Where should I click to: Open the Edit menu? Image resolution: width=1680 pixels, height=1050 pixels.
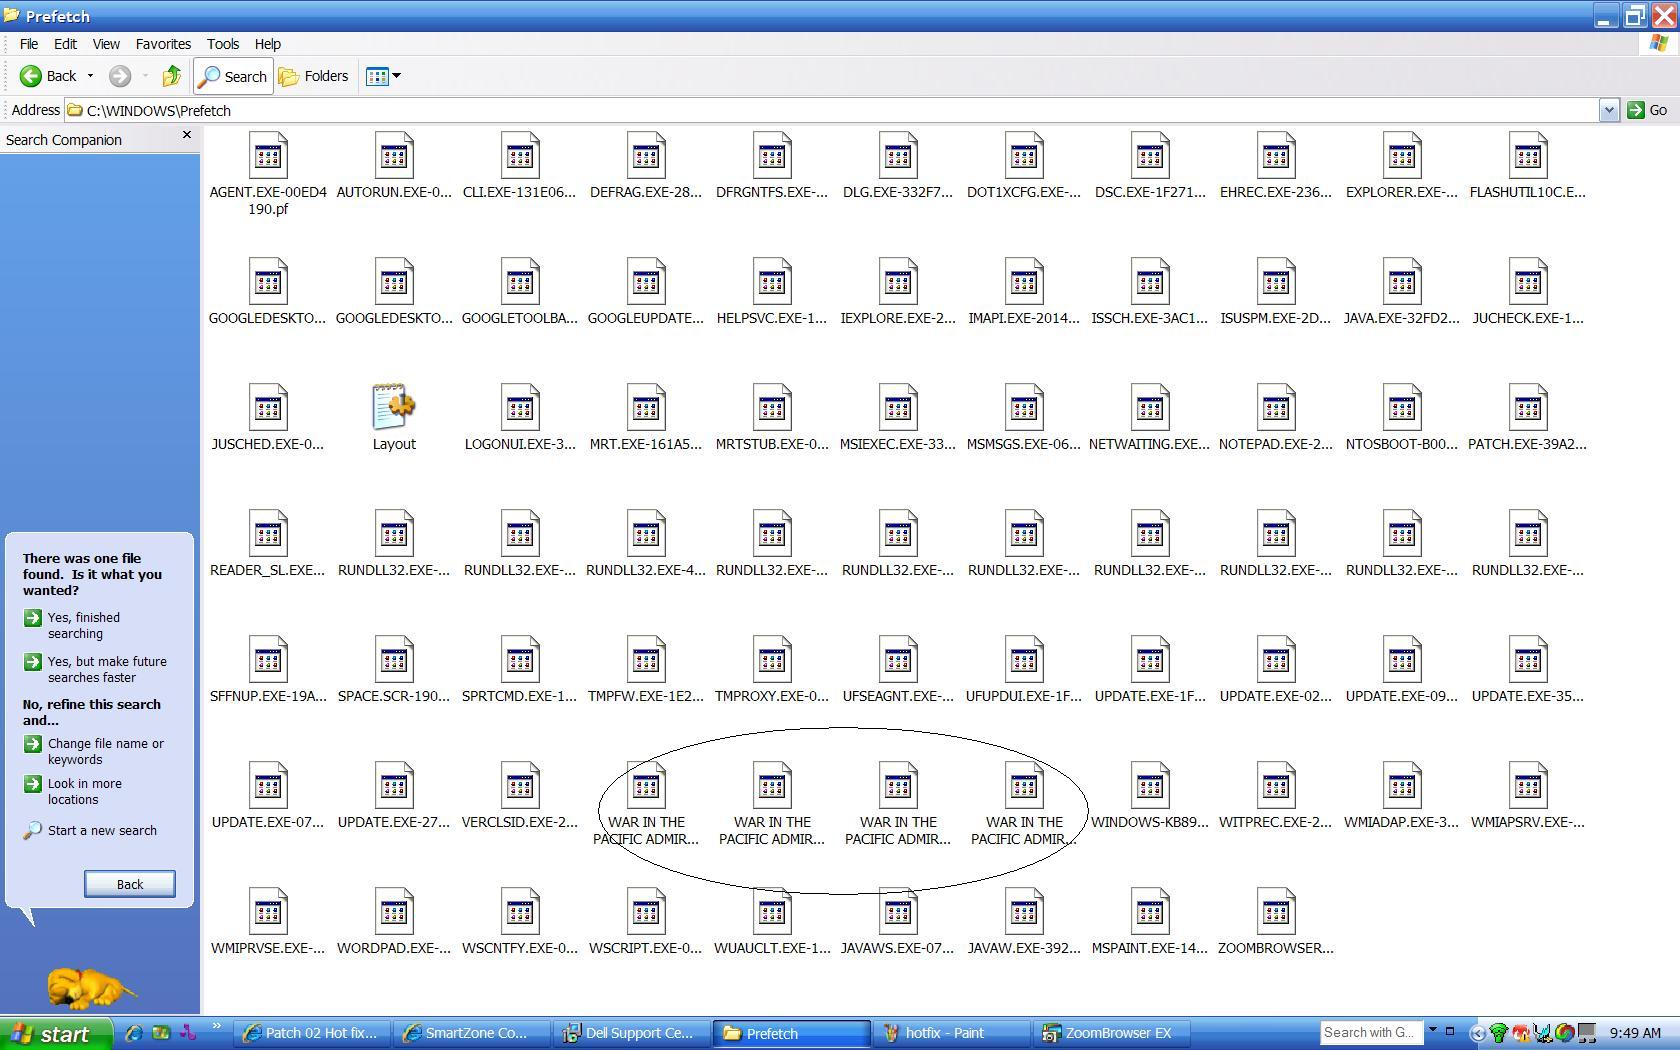pos(65,44)
